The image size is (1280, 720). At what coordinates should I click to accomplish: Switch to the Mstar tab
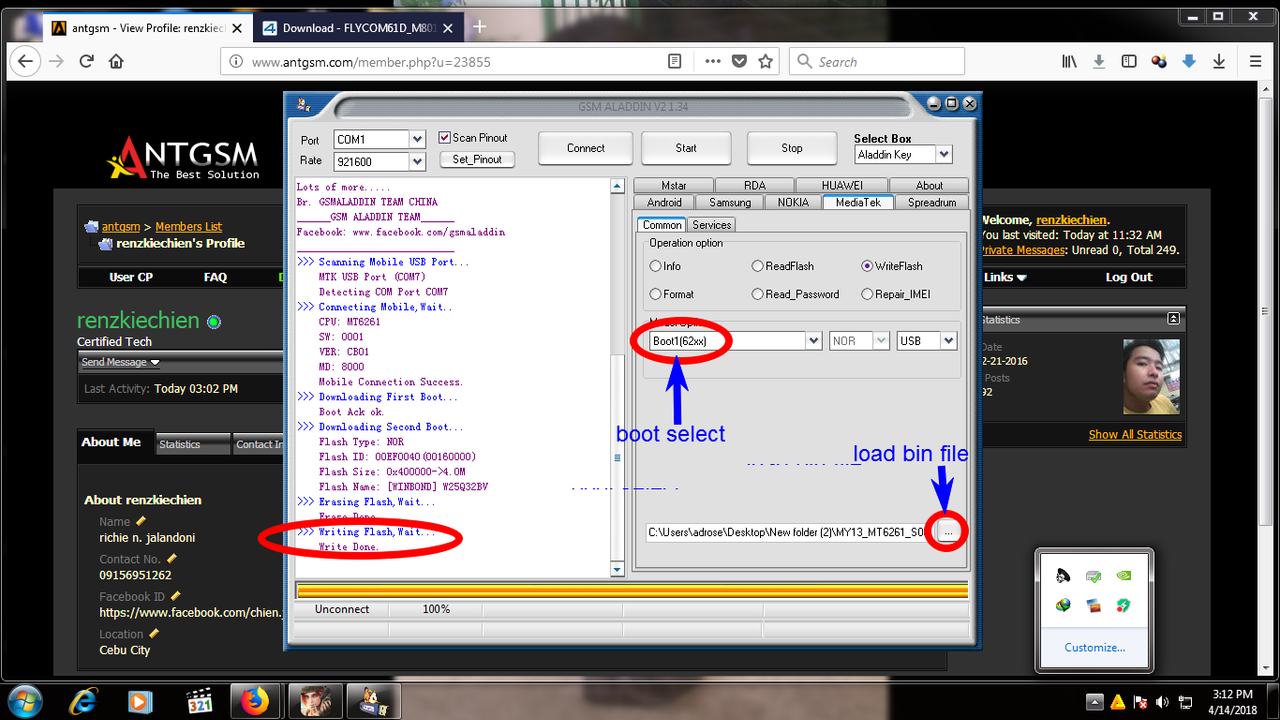pyautogui.click(x=673, y=185)
